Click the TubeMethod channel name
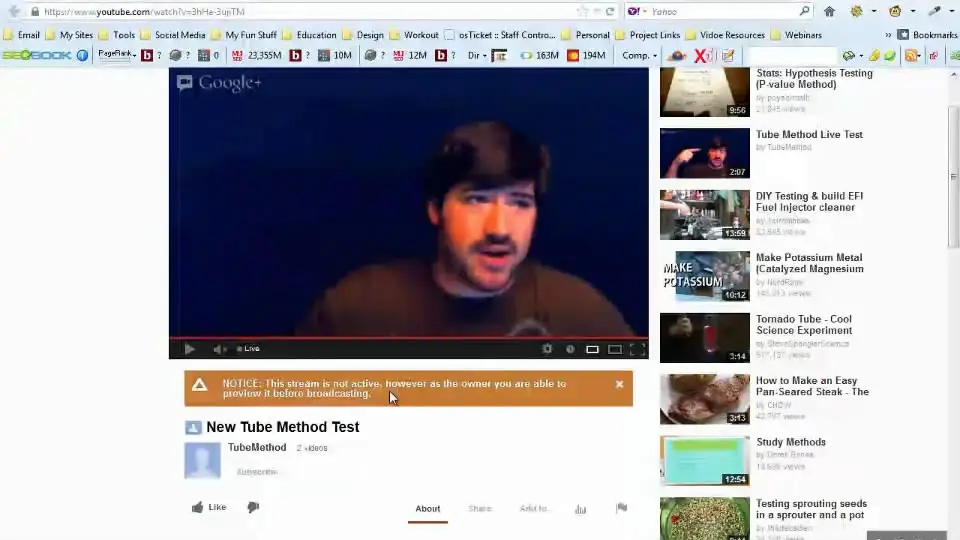 pyautogui.click(x=257, y=447)
